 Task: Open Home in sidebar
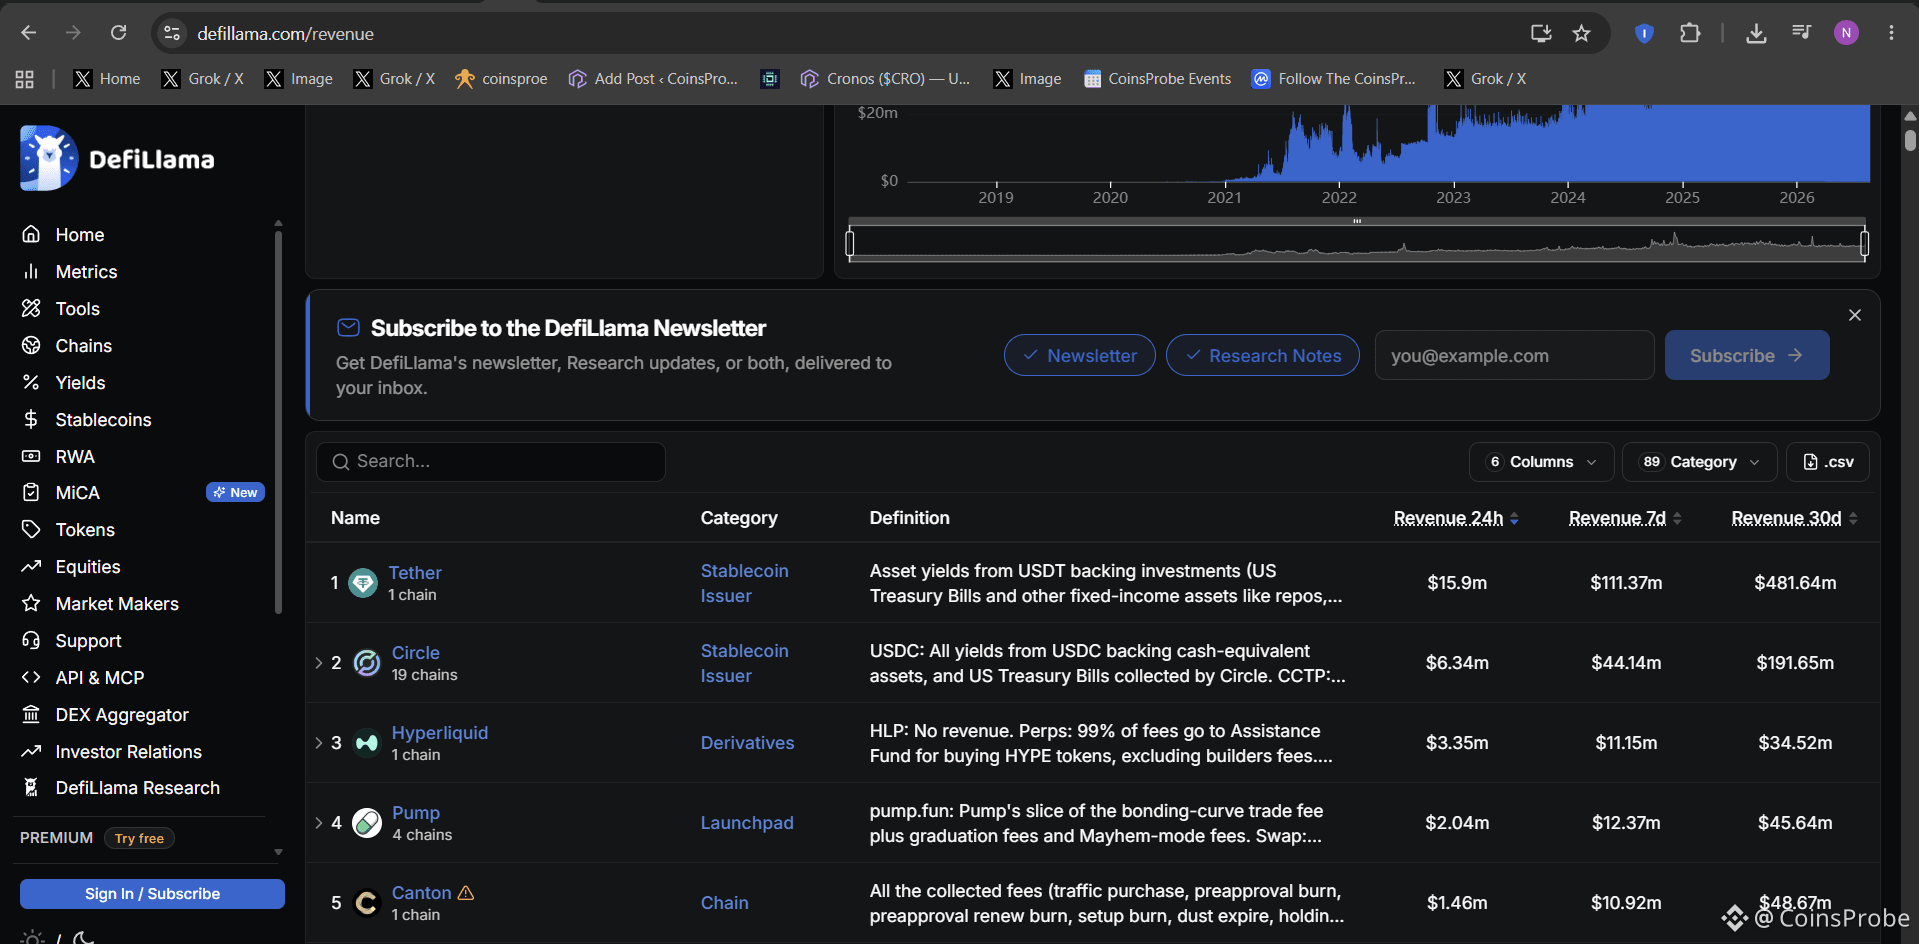point(80,235)
